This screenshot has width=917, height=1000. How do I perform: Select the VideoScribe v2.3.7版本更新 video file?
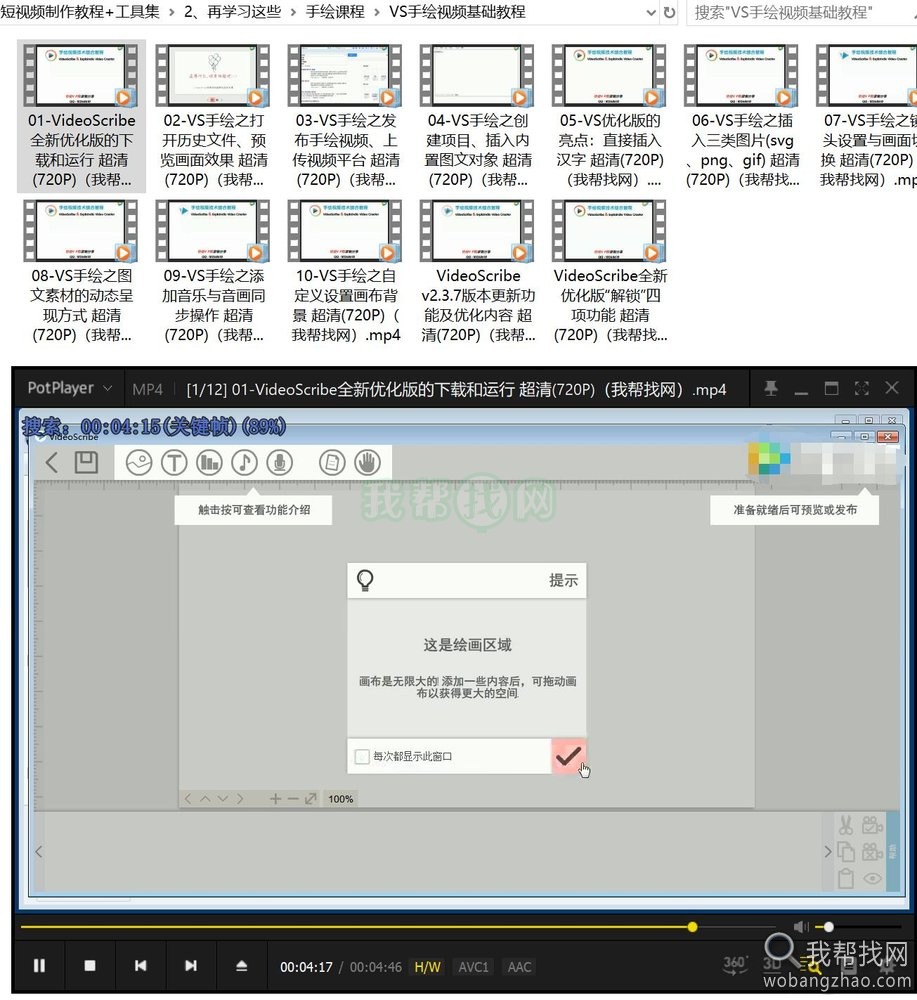pyautogui.click(x=478, y=271)
